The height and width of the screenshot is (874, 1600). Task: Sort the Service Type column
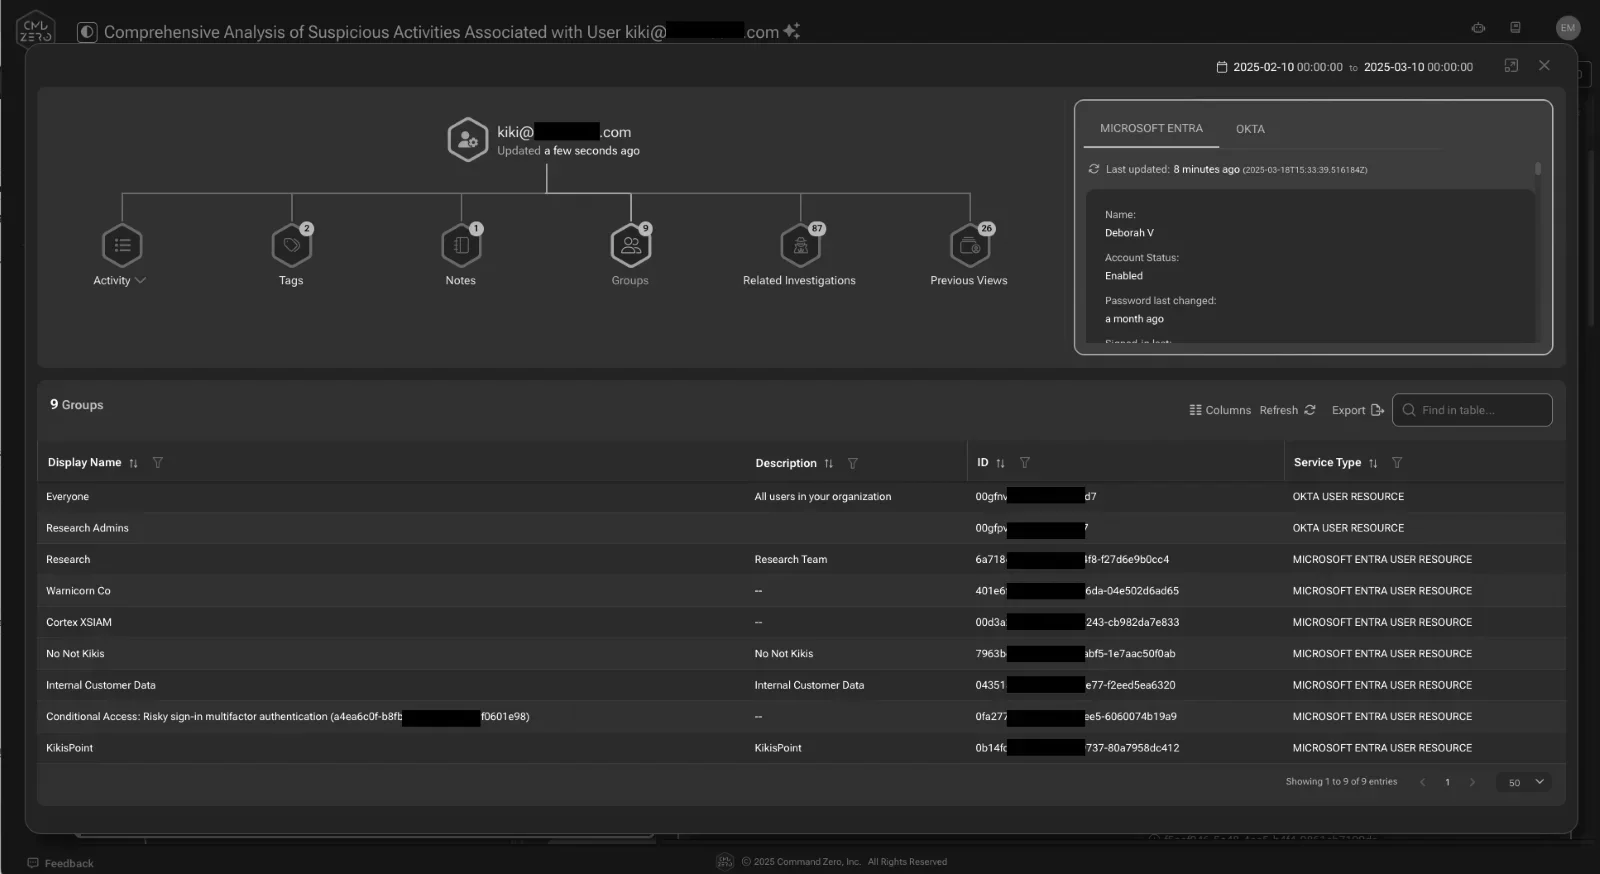(1373, 463)
